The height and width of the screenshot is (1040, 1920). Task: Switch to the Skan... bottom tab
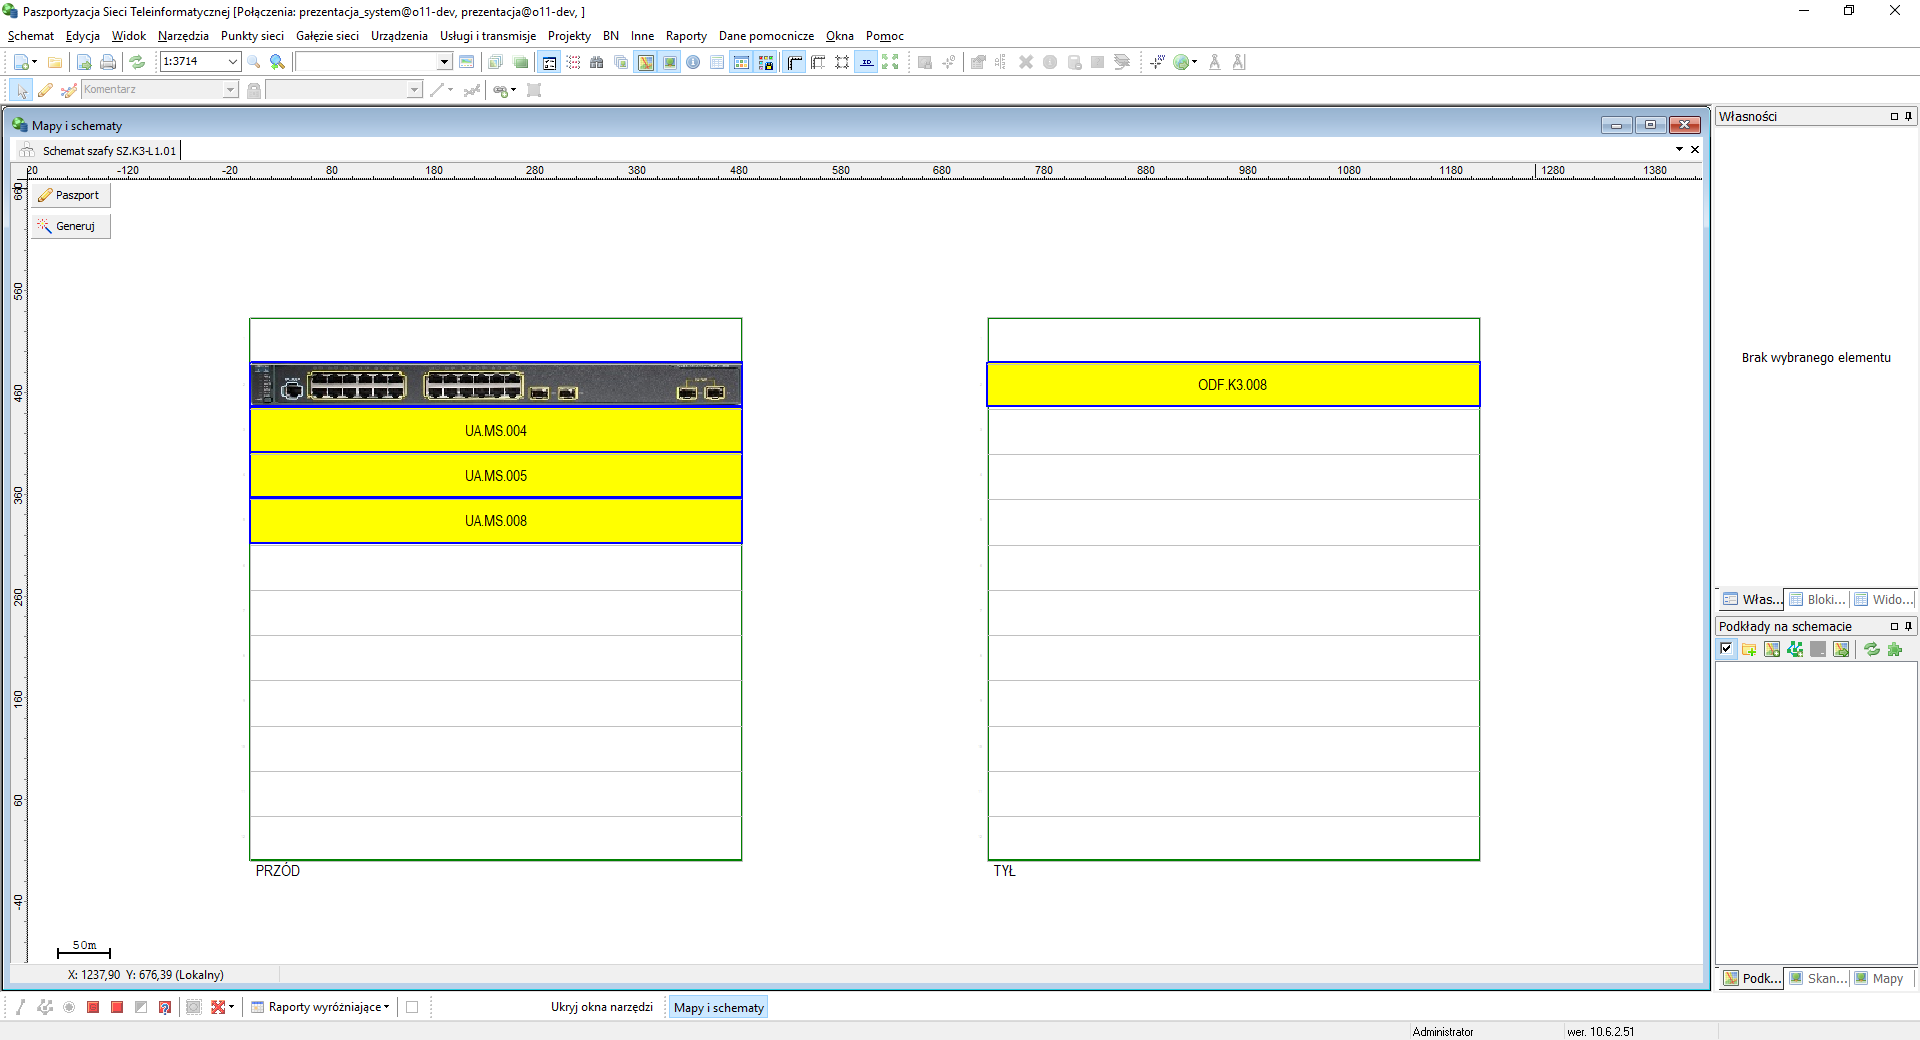[1817, 978]
